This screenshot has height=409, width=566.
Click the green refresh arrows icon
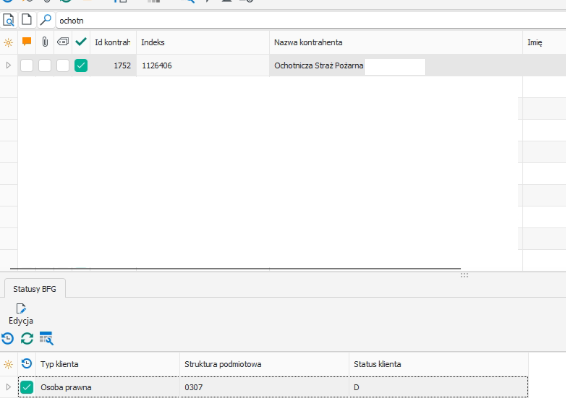coord(27,339)
